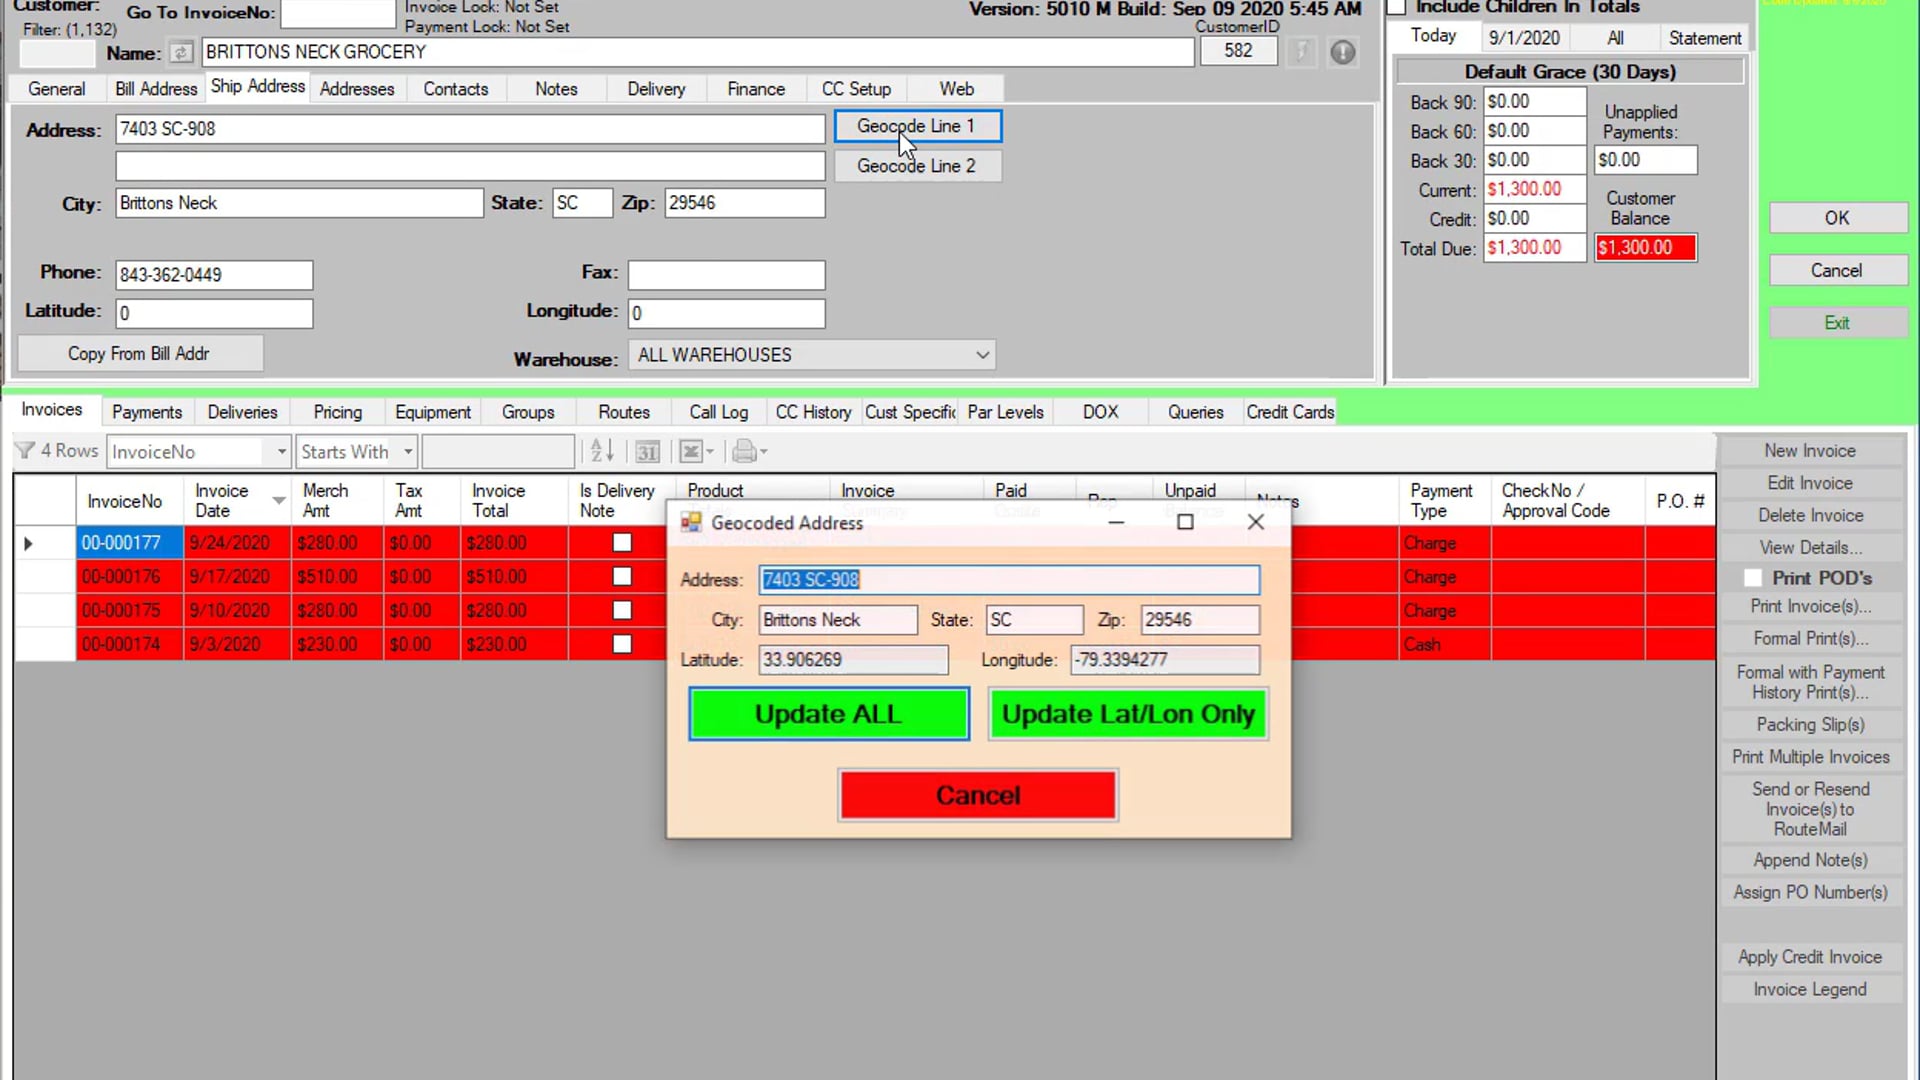This screenshot has width=1920, height=1080.
Task: Click Geocode Line 2 button
Action: click(916, 166)
